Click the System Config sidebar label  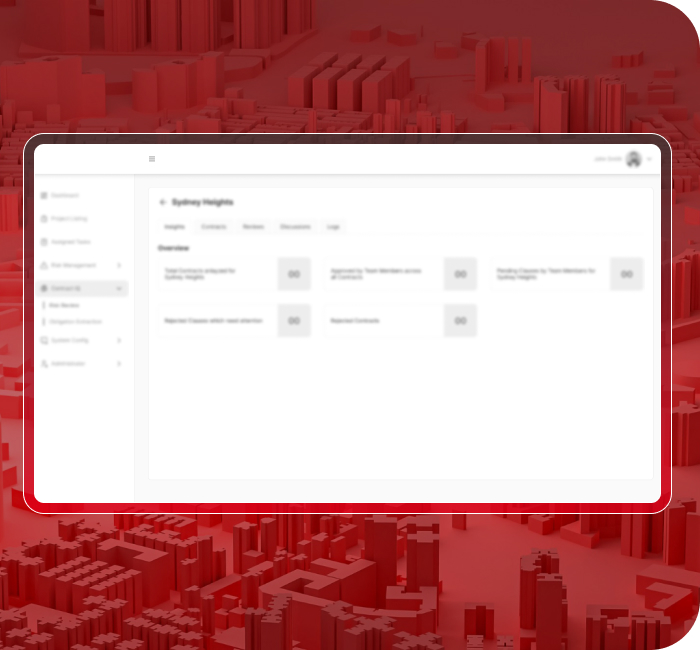click(70, 341)
